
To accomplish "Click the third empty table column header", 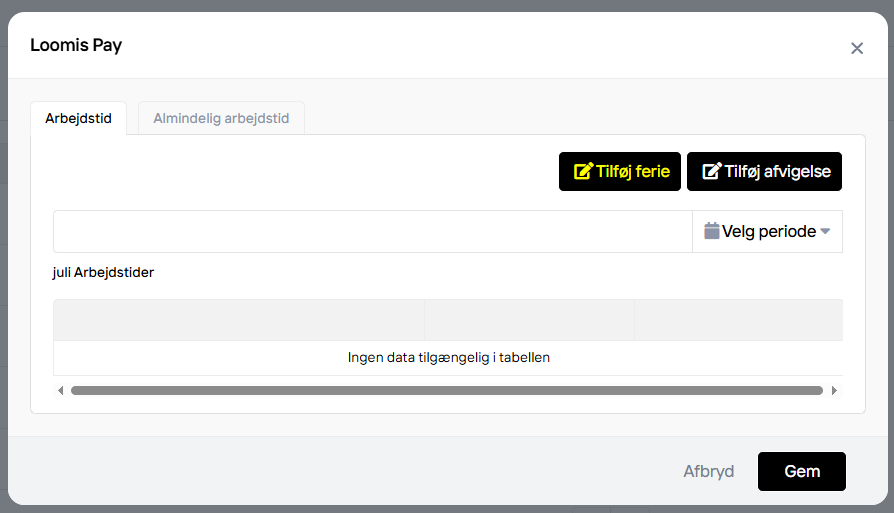I will 737,320.
